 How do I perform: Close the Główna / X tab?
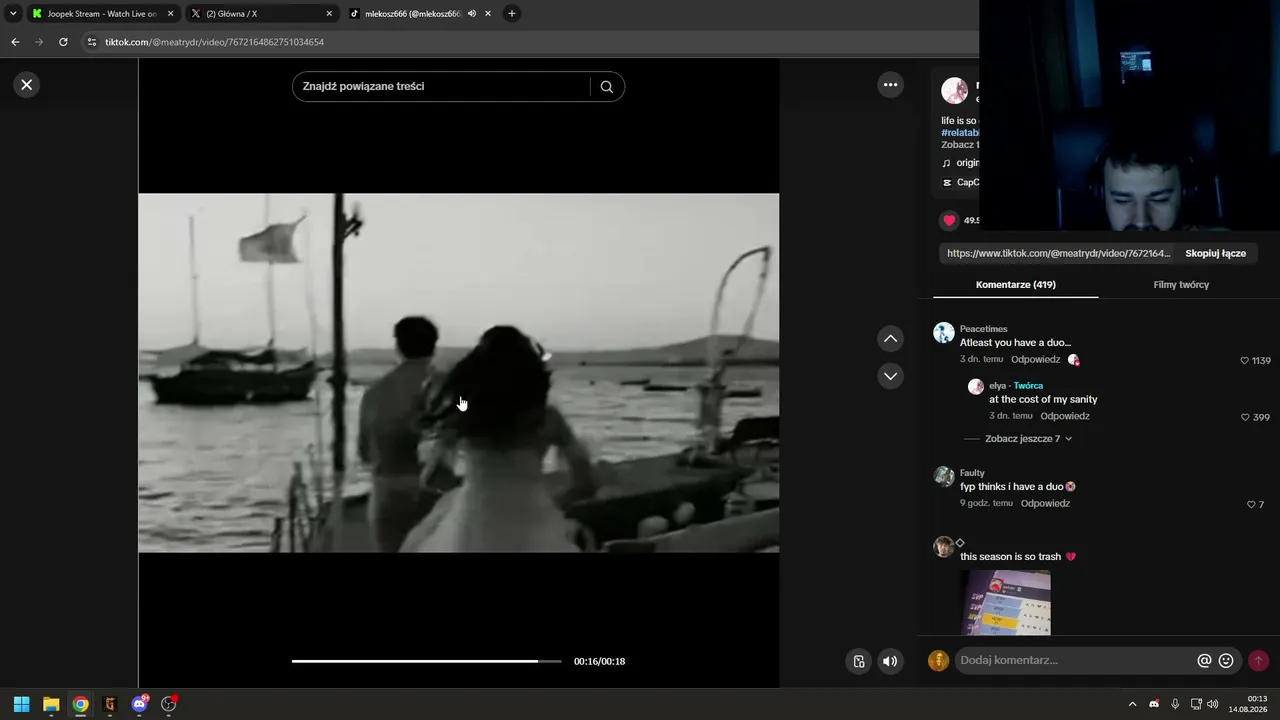point(329,14)
